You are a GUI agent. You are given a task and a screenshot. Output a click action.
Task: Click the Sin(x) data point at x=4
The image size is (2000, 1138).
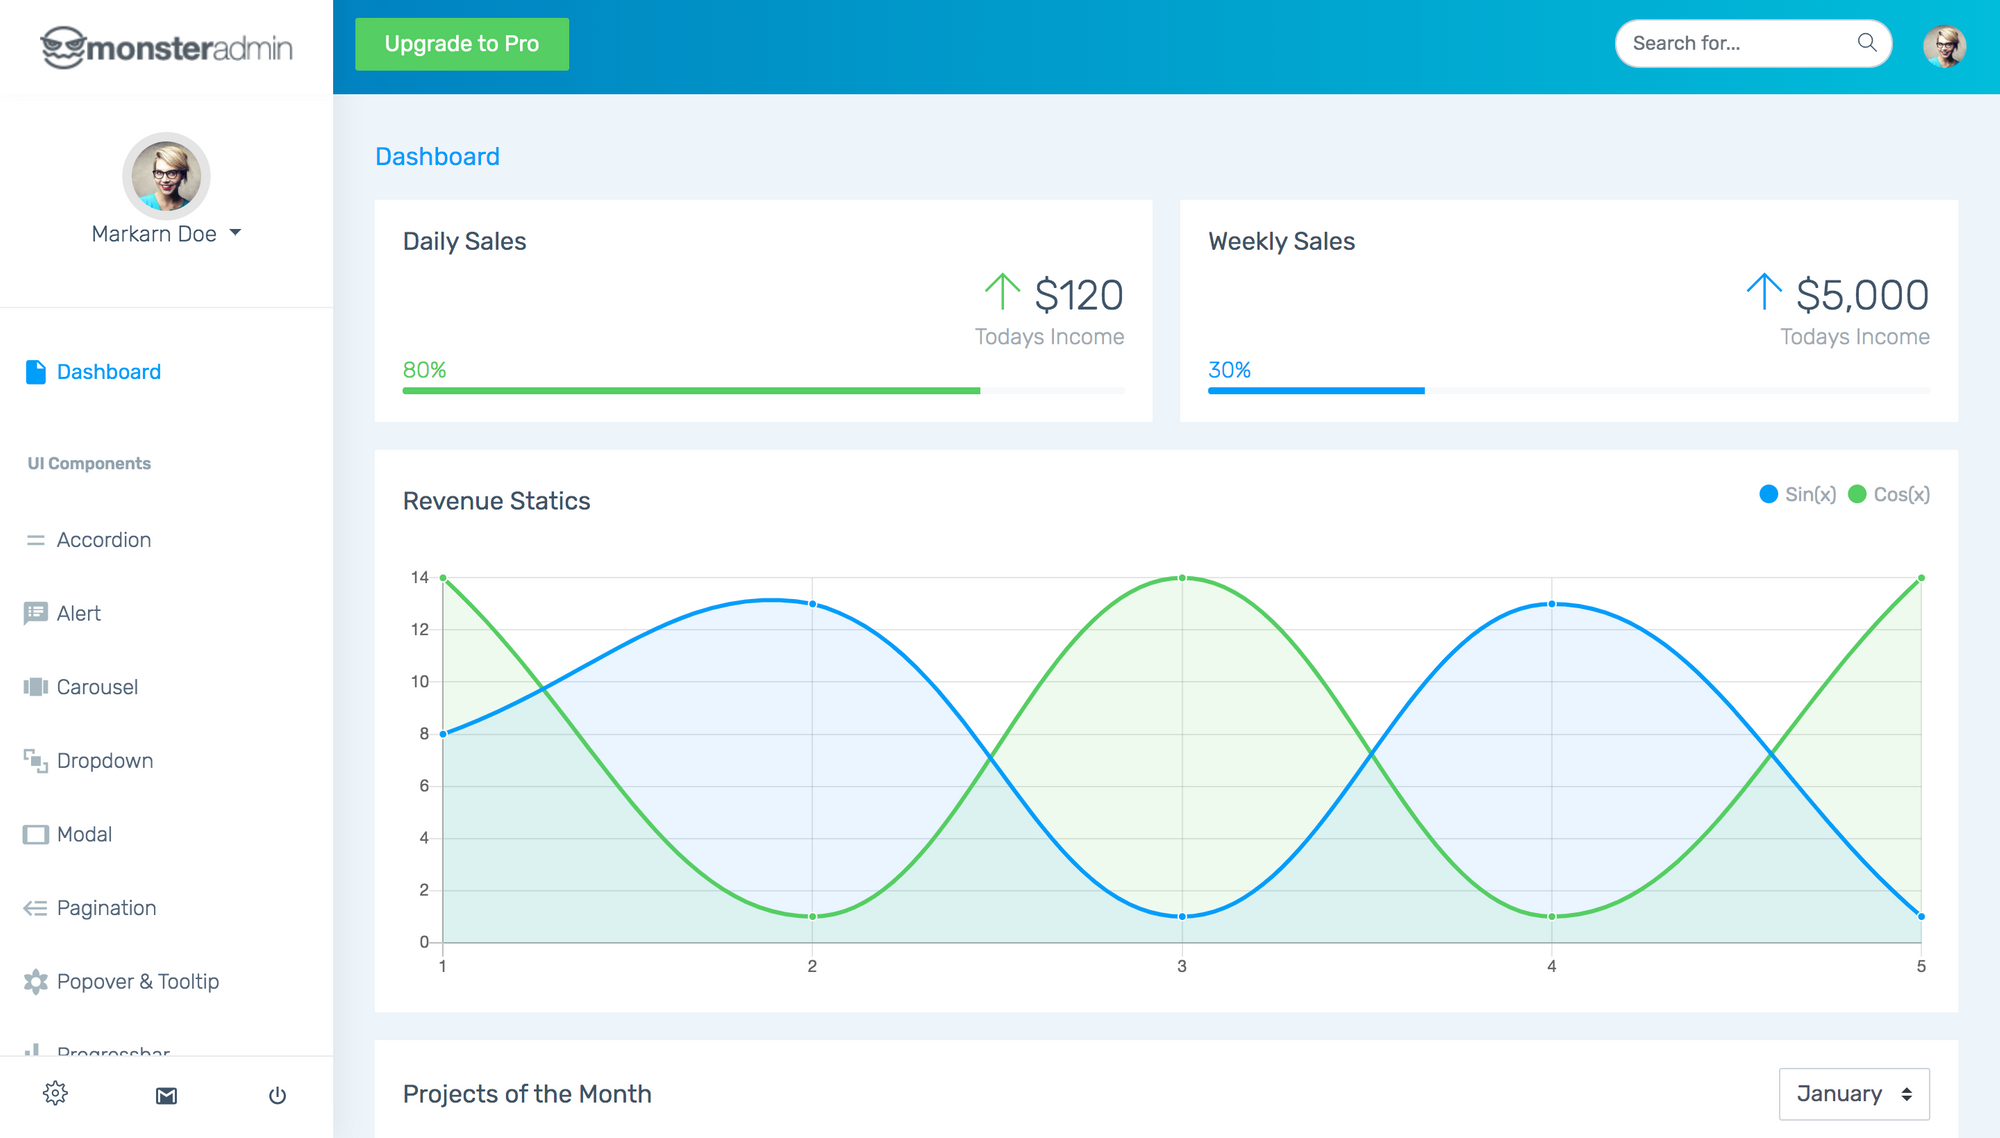click(x=1552, y=604)
